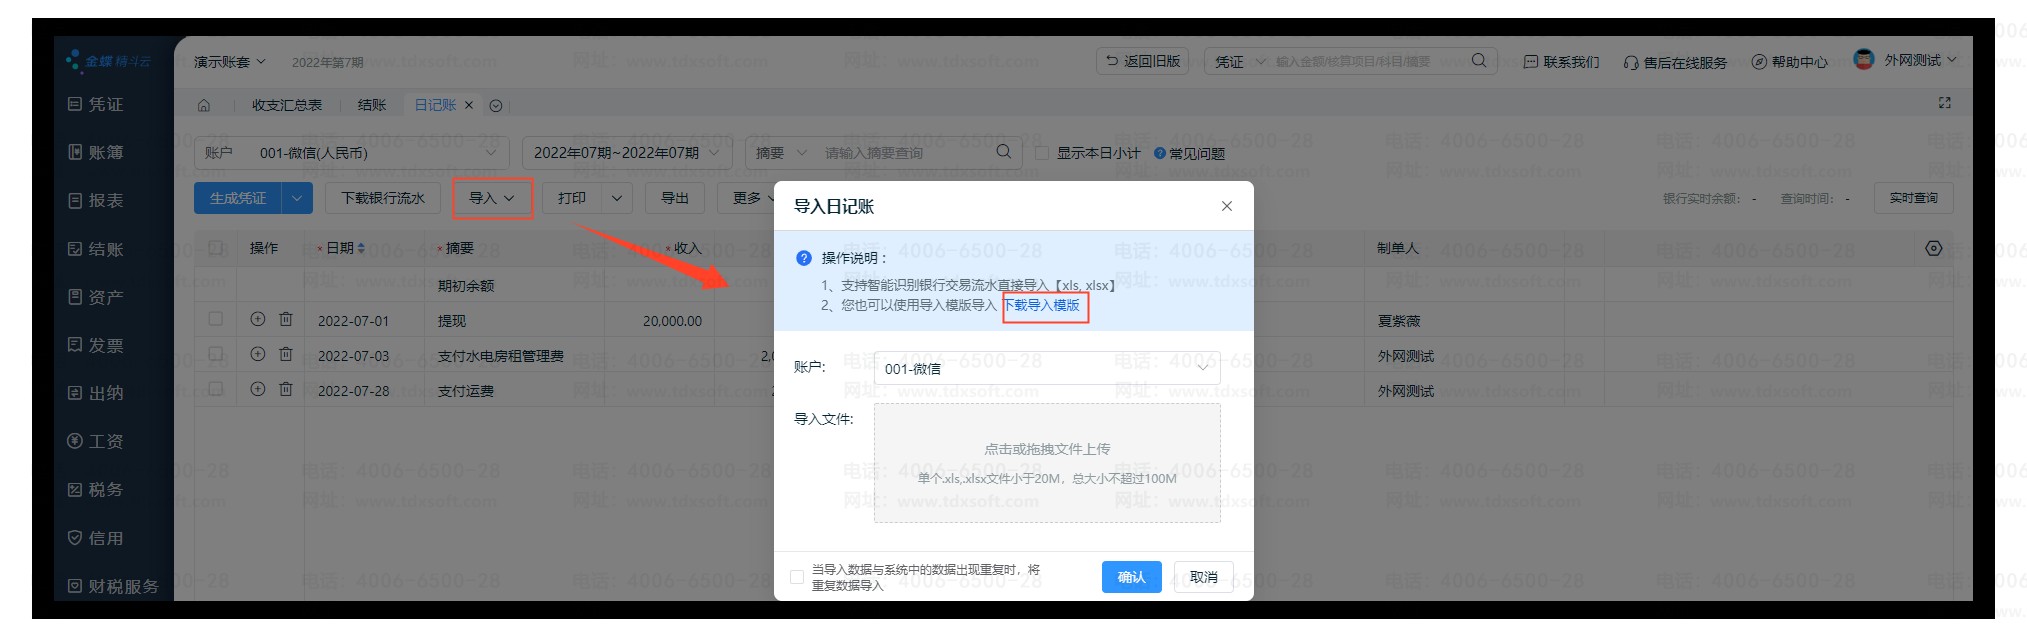Click trash icon on 2022-07-28 row
Image resolution: width=2027 pixels, height=637 pixels.
coord(286,389)
